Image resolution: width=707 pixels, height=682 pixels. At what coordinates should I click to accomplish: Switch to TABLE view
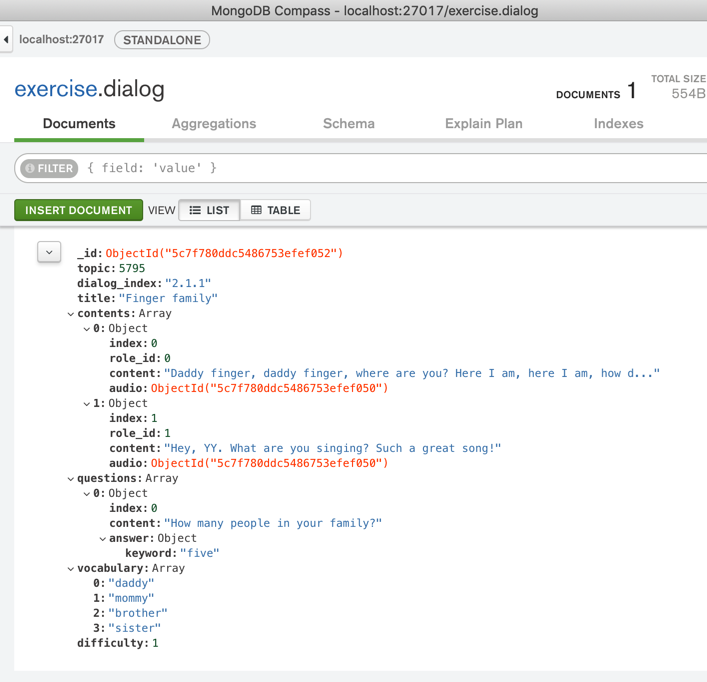click(x=275, y=210)
